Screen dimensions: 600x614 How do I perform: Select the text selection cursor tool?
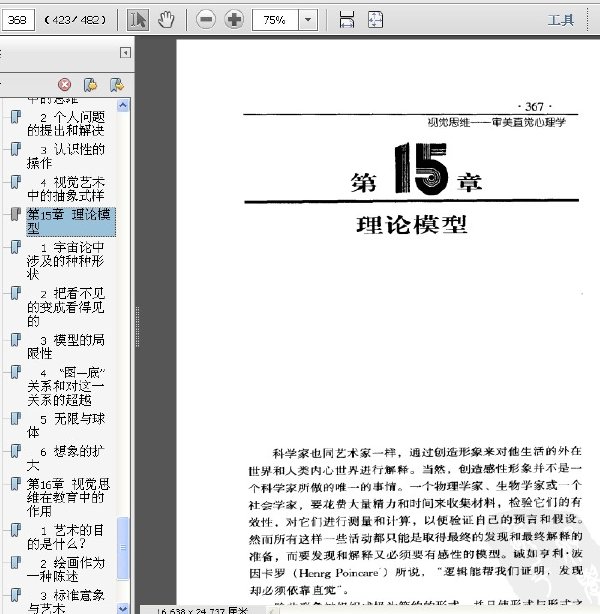point(138,20)
